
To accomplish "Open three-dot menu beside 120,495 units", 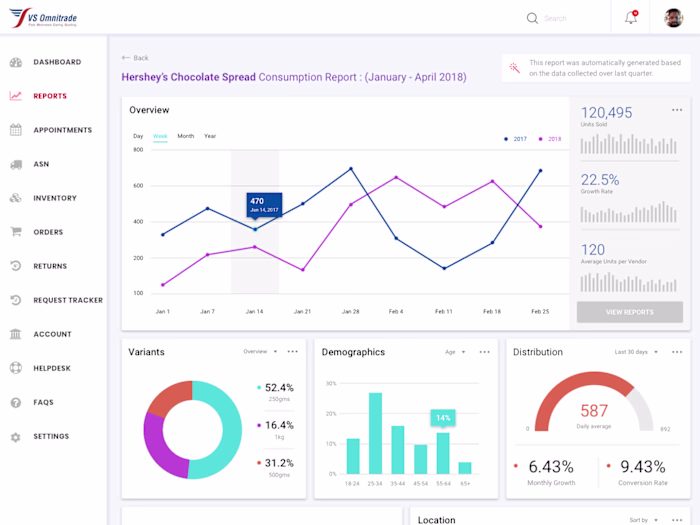I will (677, 110).
